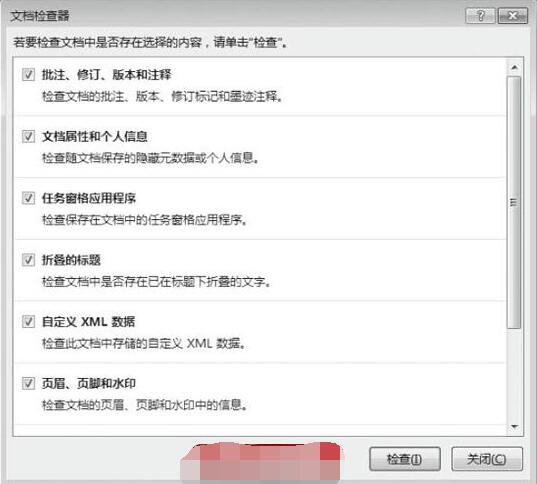Viewport: 537px width, 484px height.
Task: Click the help question mark icon
Action: (x=480, y=16)
